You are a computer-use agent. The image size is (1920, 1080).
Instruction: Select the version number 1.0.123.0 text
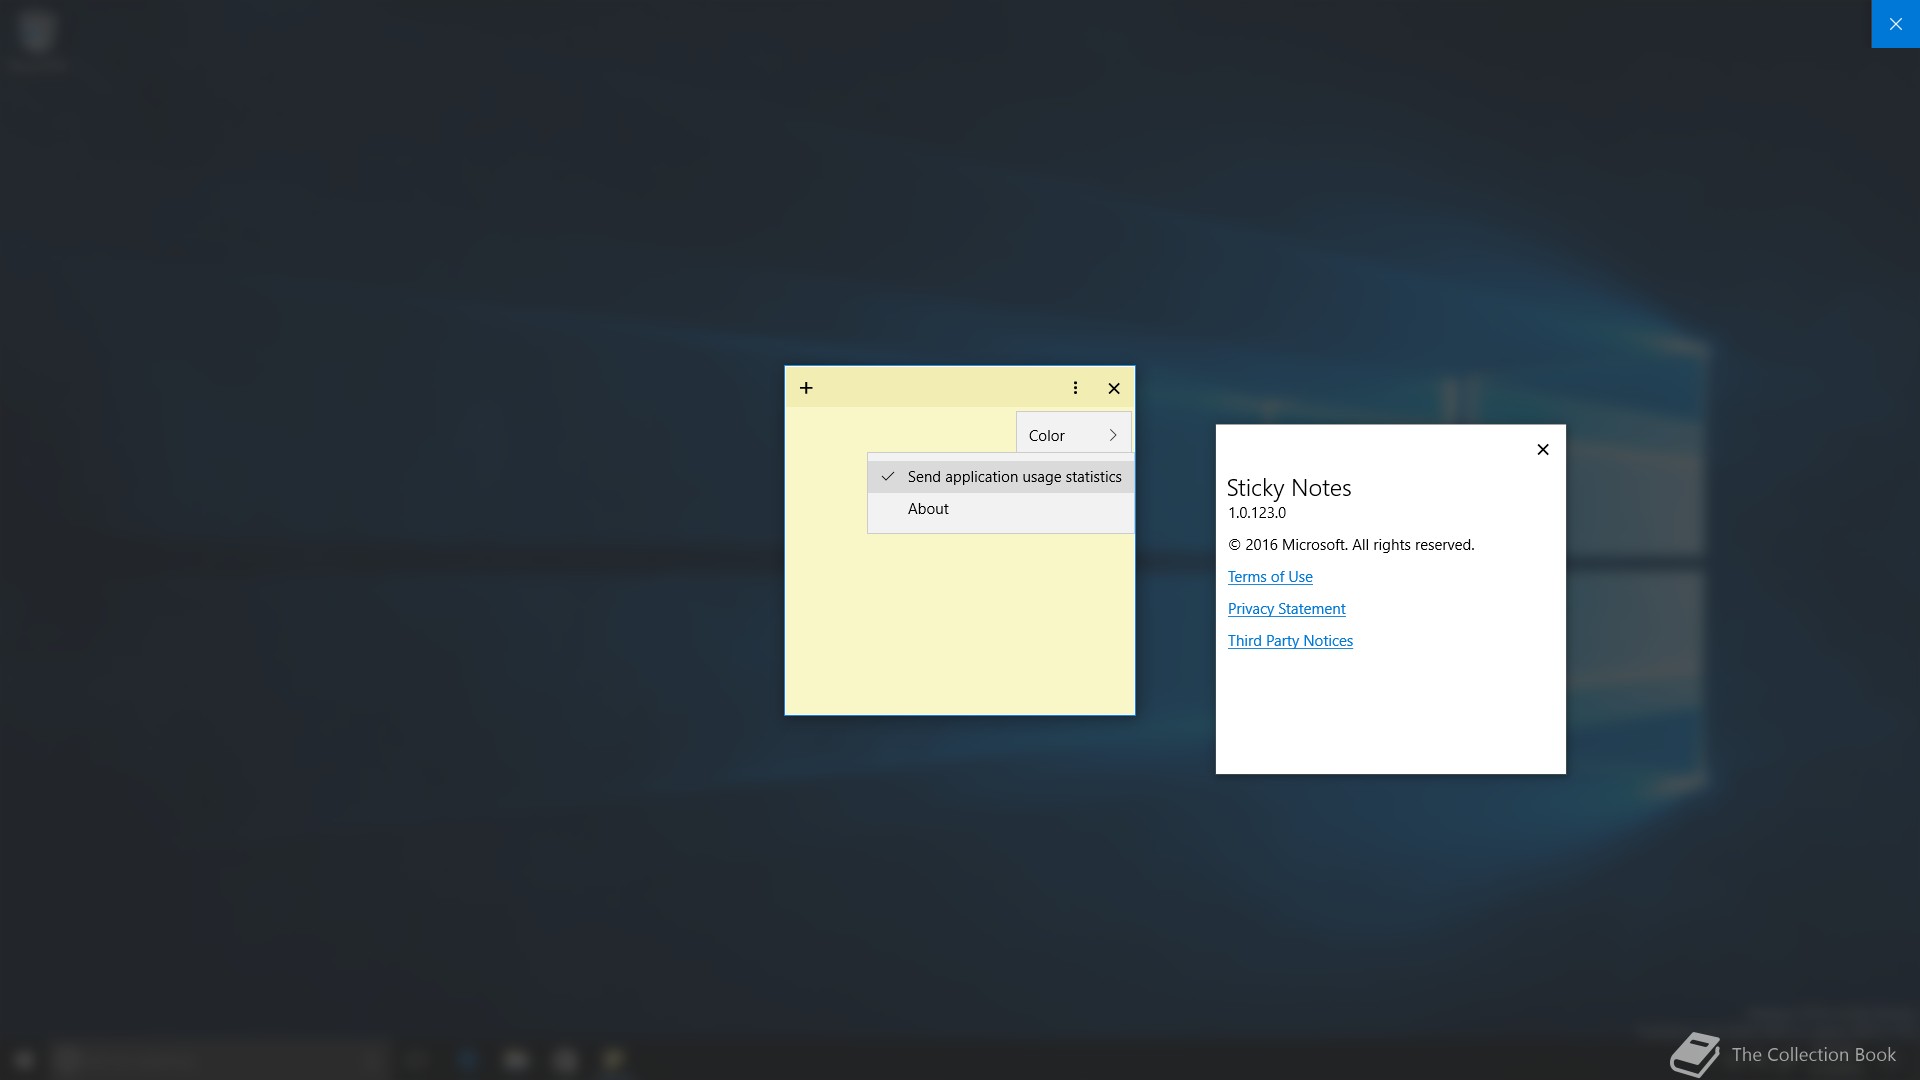(x=1257, y=513)
